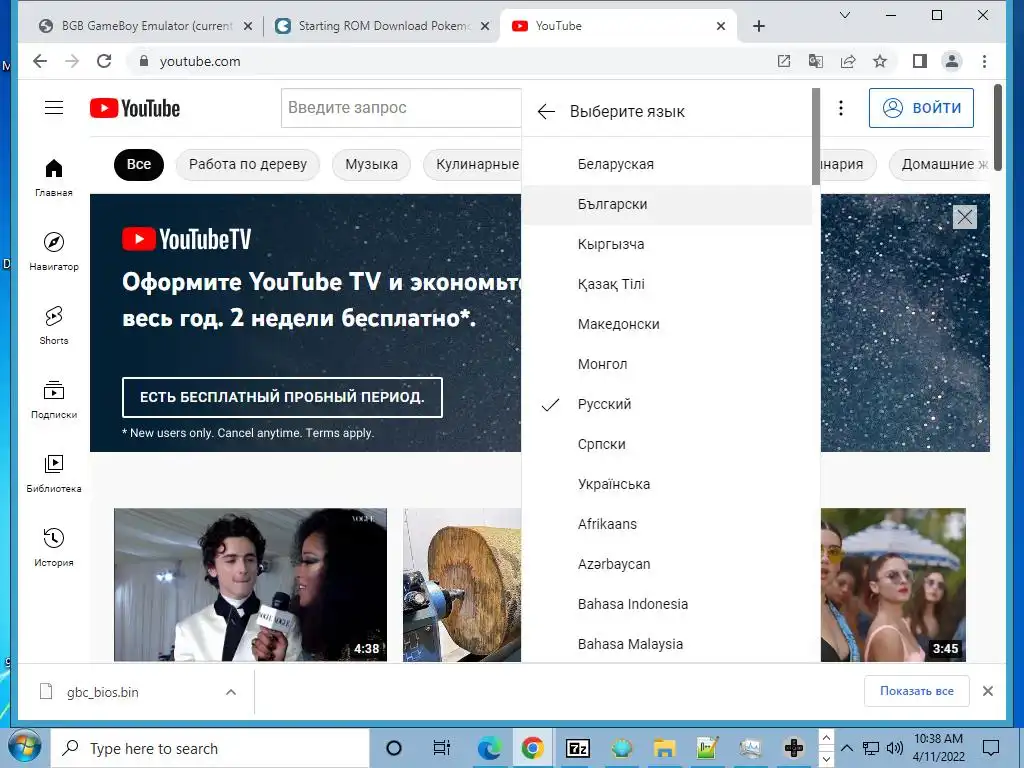Select the Все filter chip
This screenshot has width=1024, height=768.
pos(138,165)
